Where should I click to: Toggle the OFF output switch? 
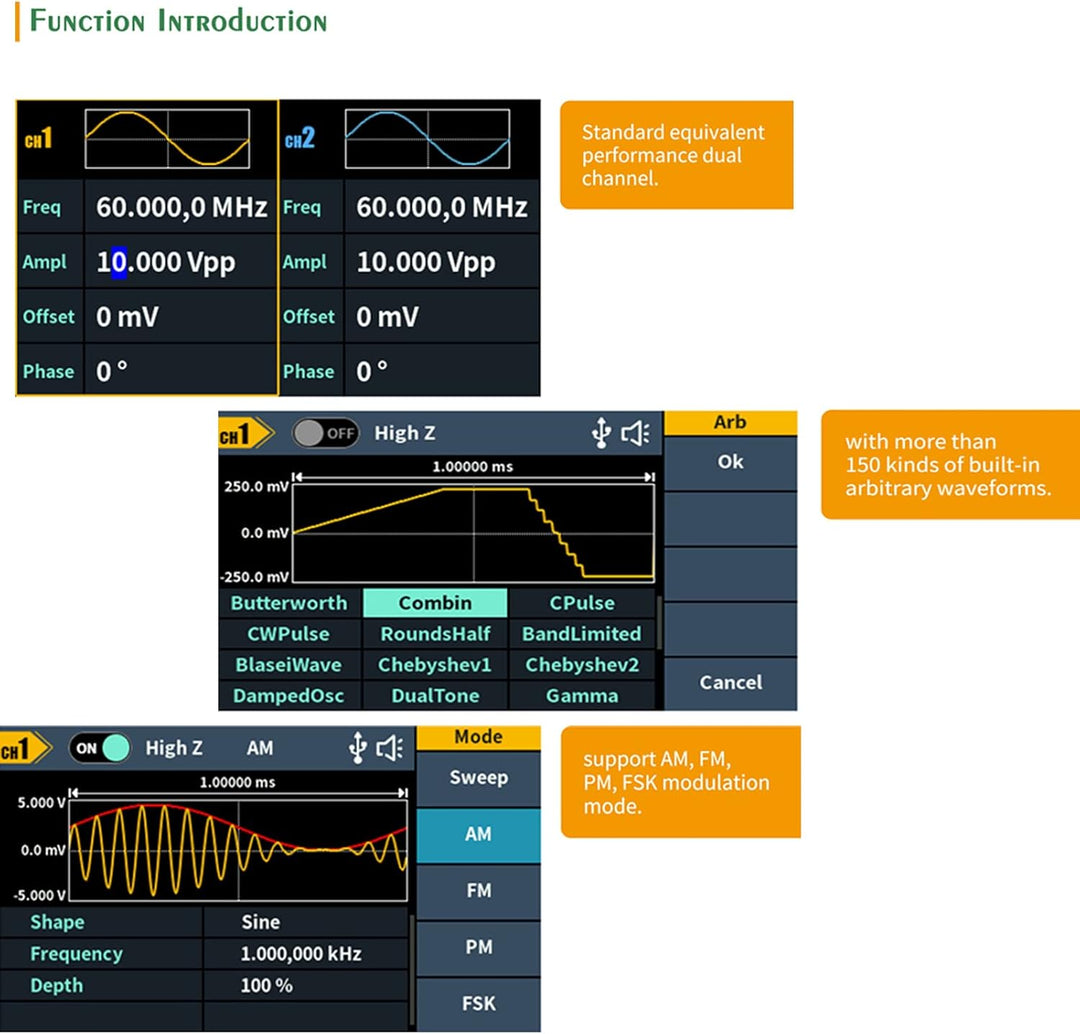click(325, 433)
